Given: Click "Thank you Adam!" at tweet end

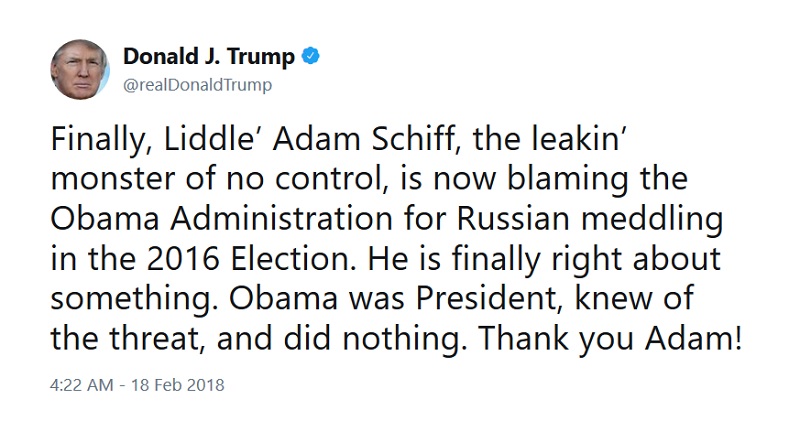Looking at the screenshot, I should (610, 338).
